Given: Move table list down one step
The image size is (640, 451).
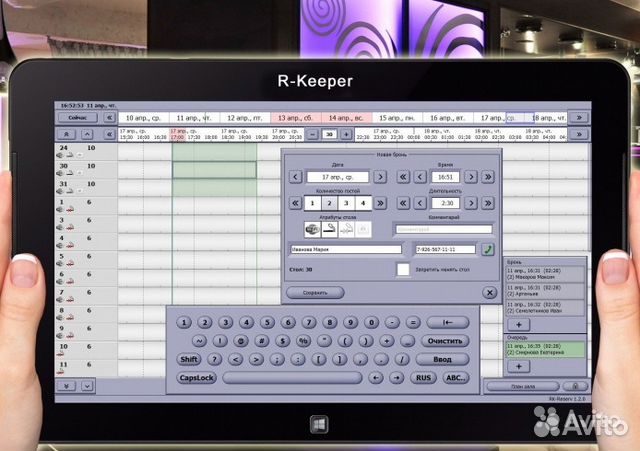Looking at the screenshot, I should 87,386.
